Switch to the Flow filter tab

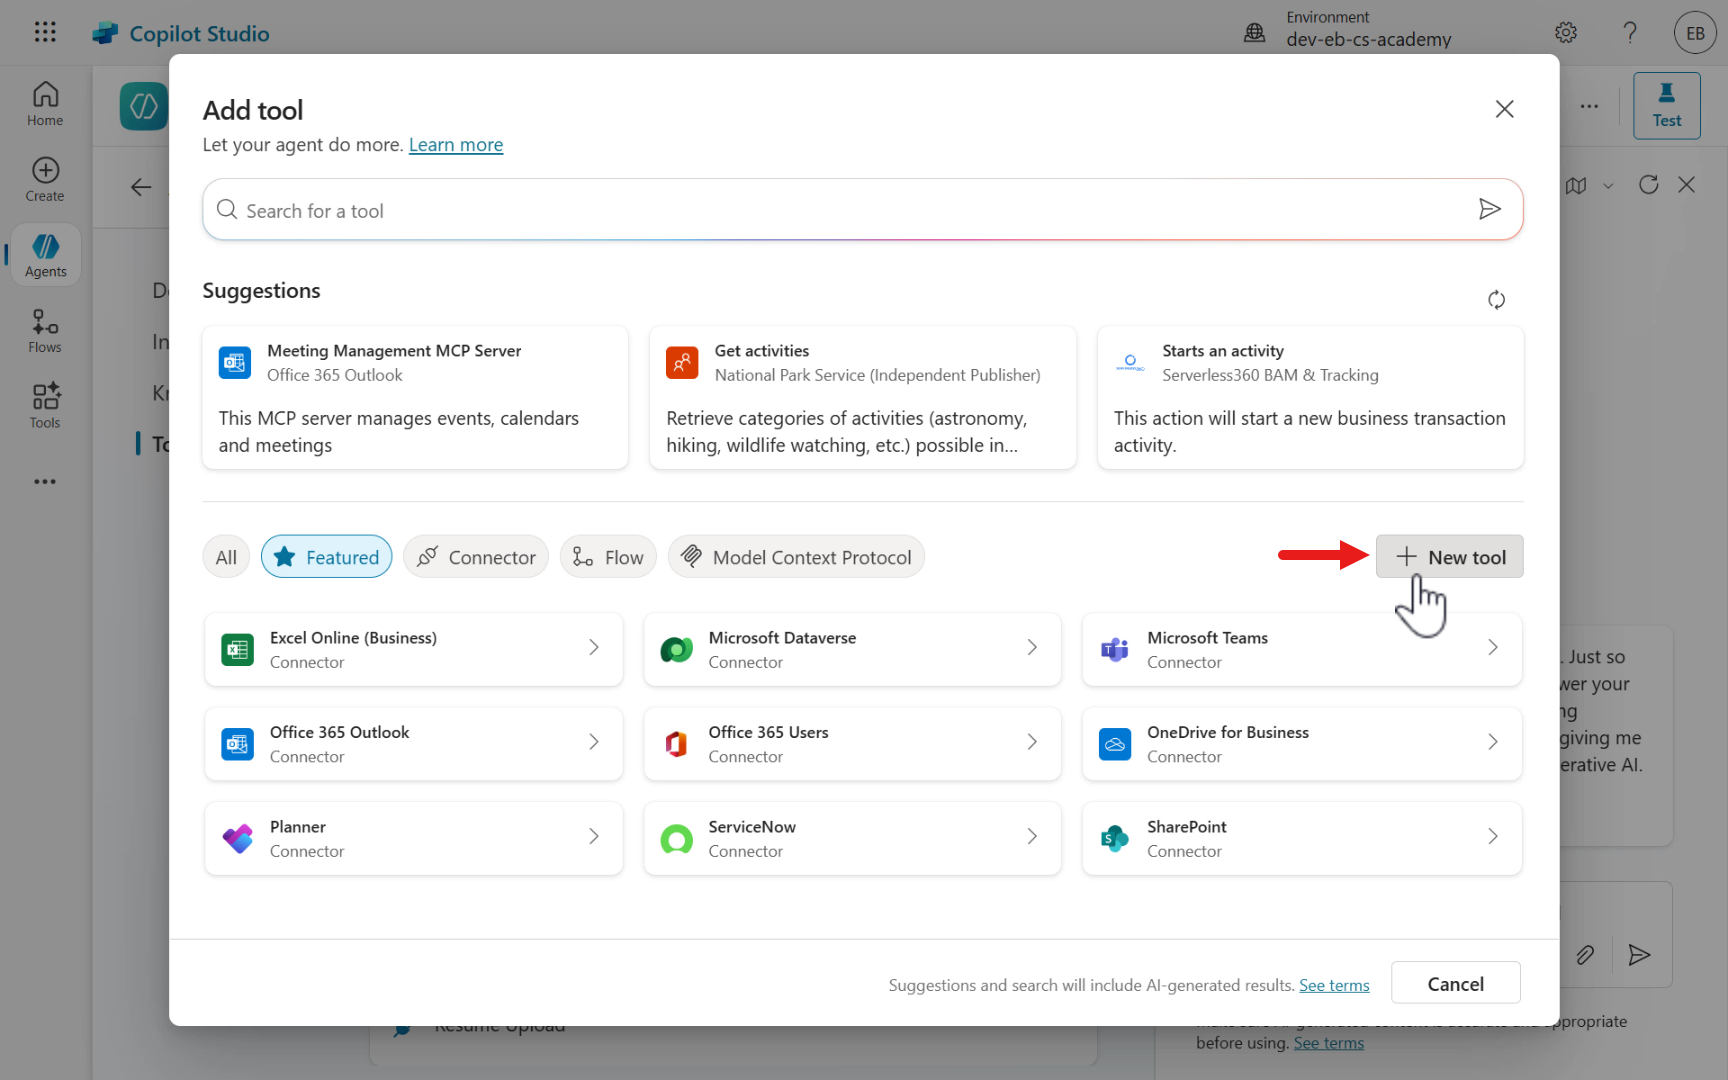608,557
